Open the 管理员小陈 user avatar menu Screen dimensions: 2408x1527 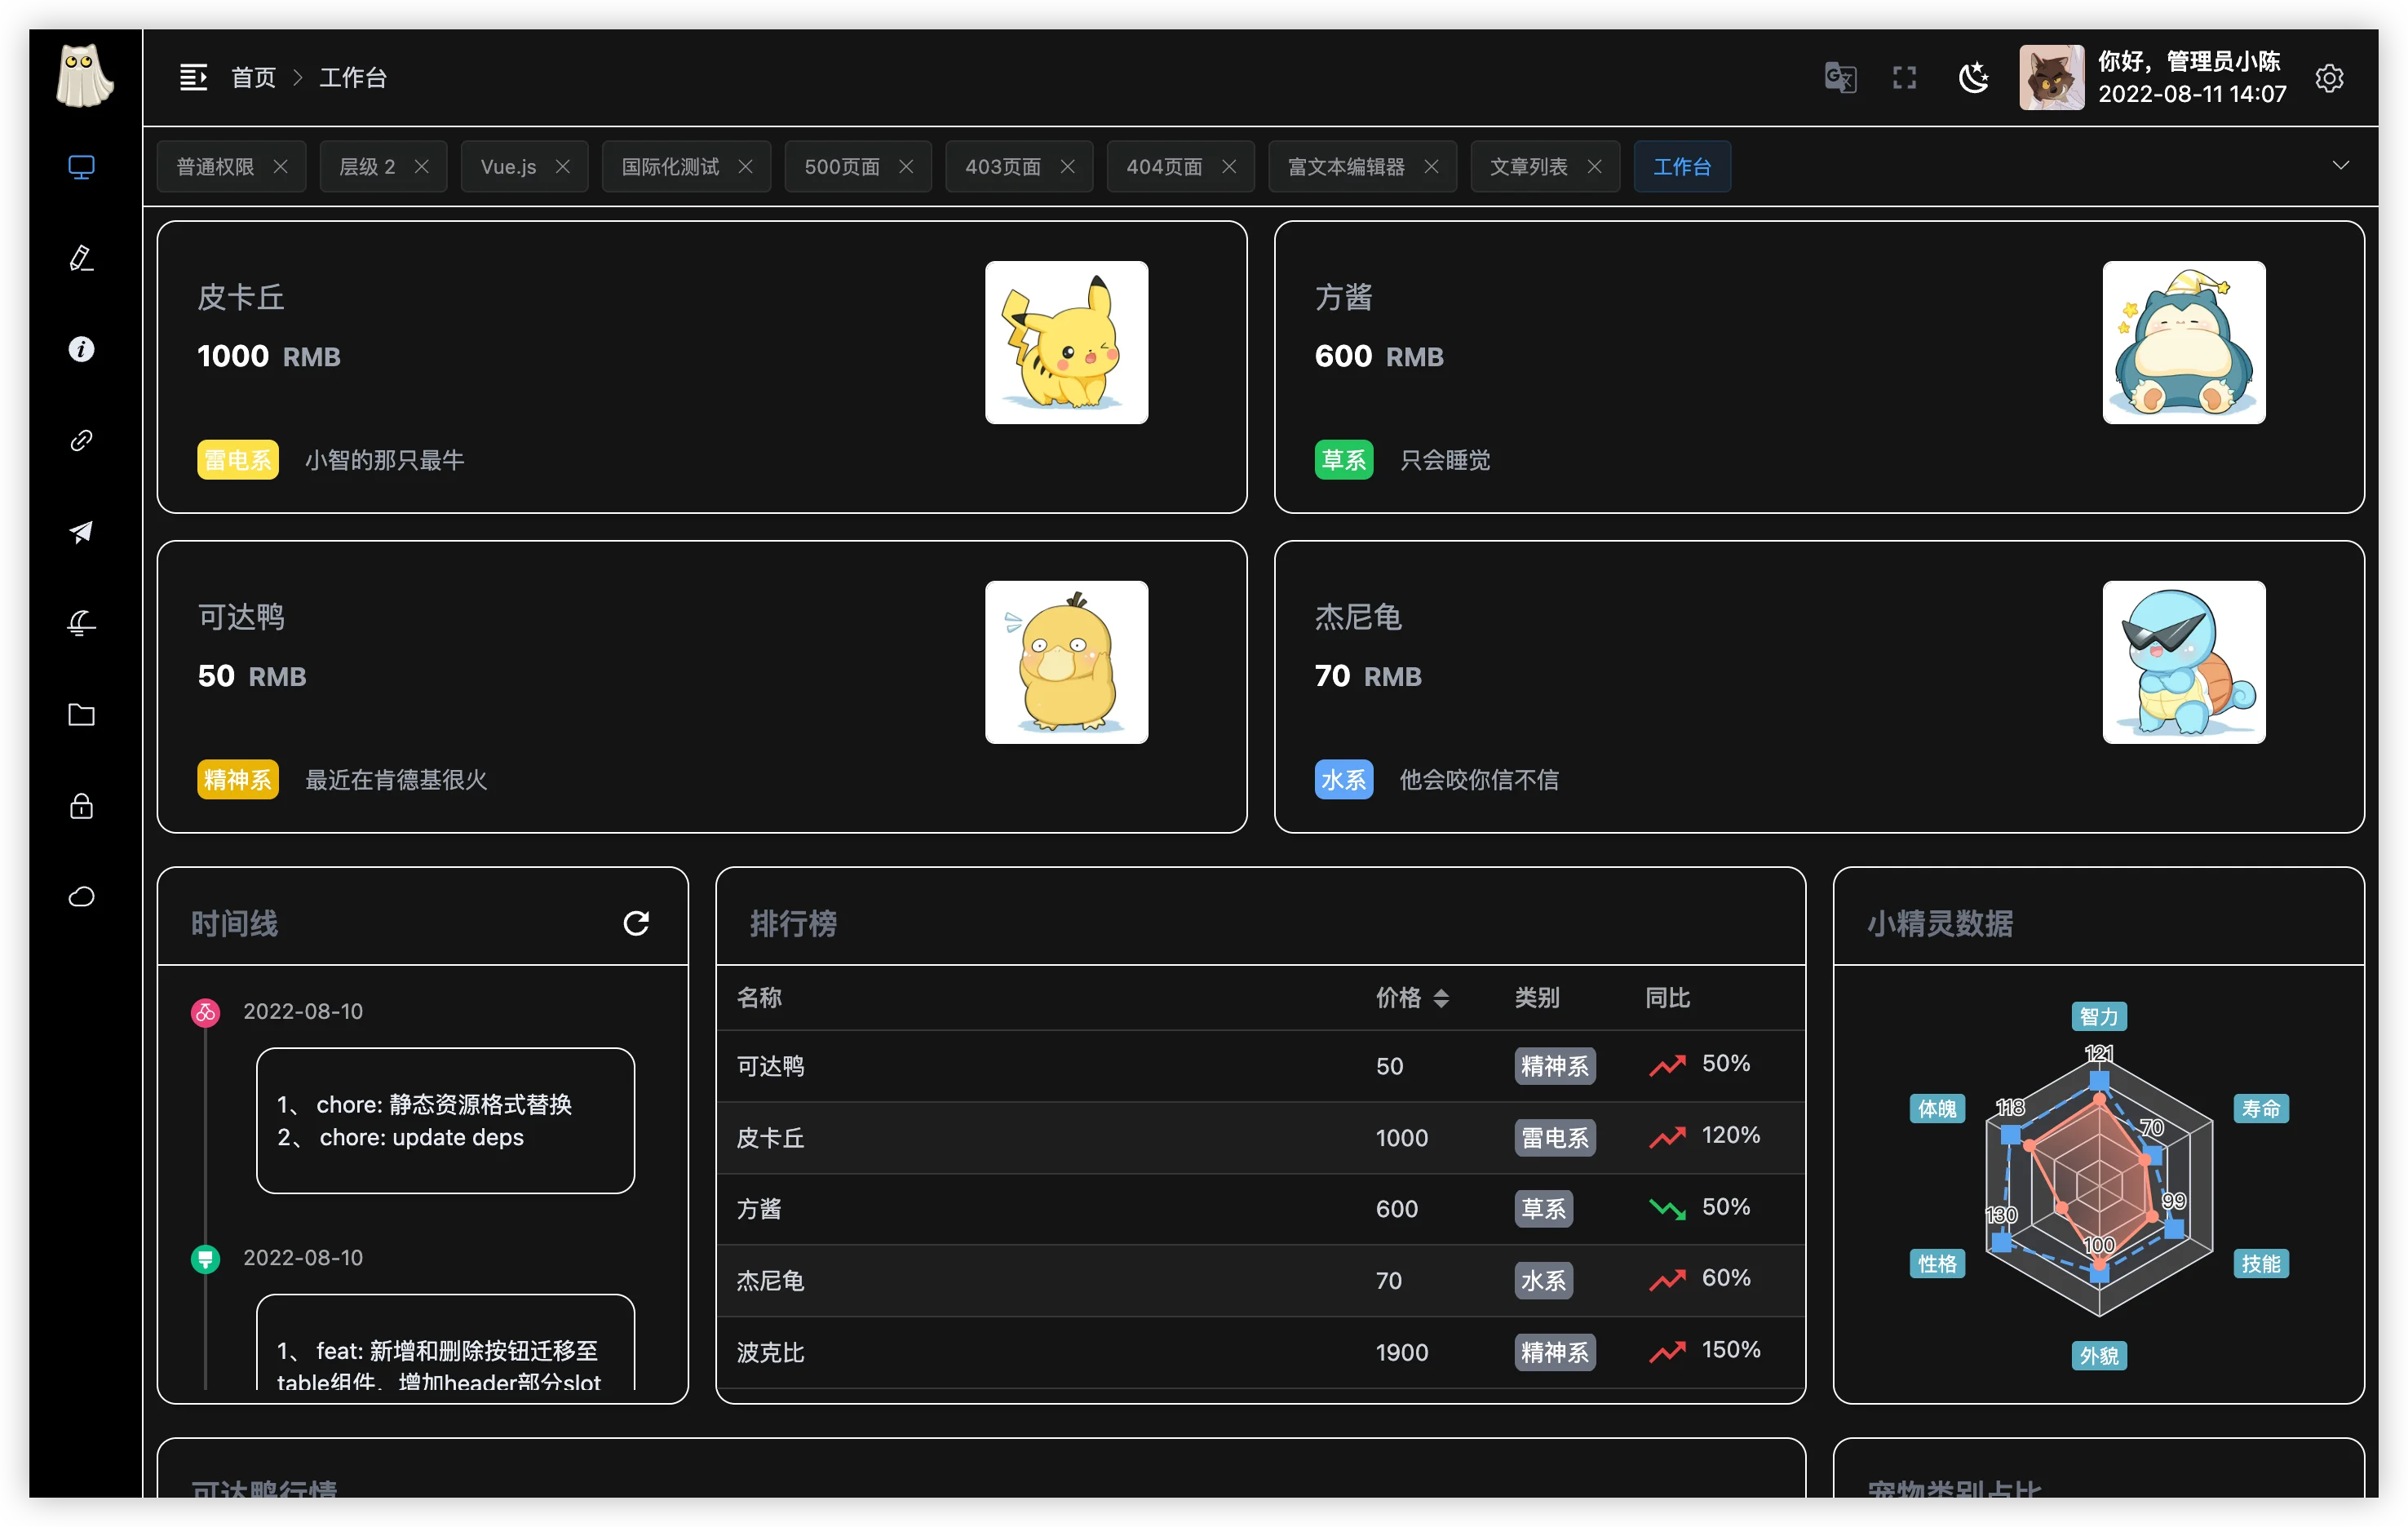pyautogui.click(x=2051, y=78)
